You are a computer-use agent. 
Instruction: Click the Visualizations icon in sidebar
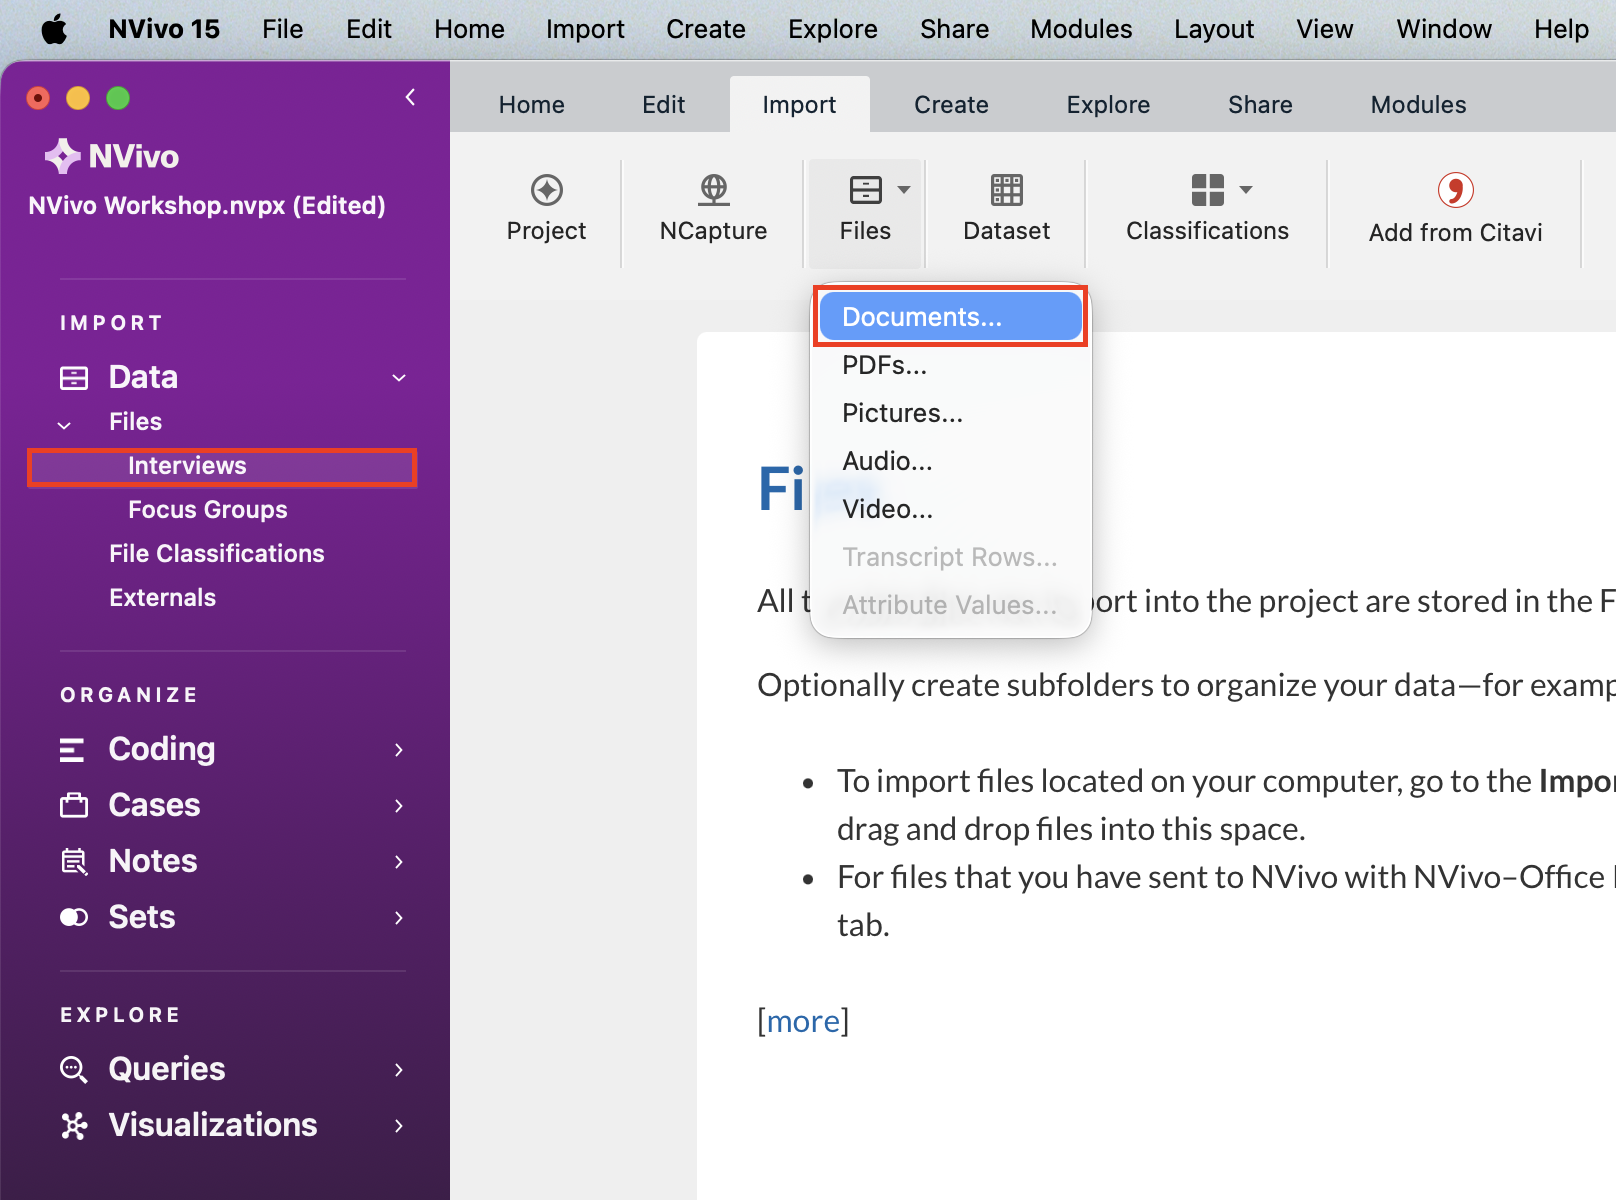click(74, 1125)
